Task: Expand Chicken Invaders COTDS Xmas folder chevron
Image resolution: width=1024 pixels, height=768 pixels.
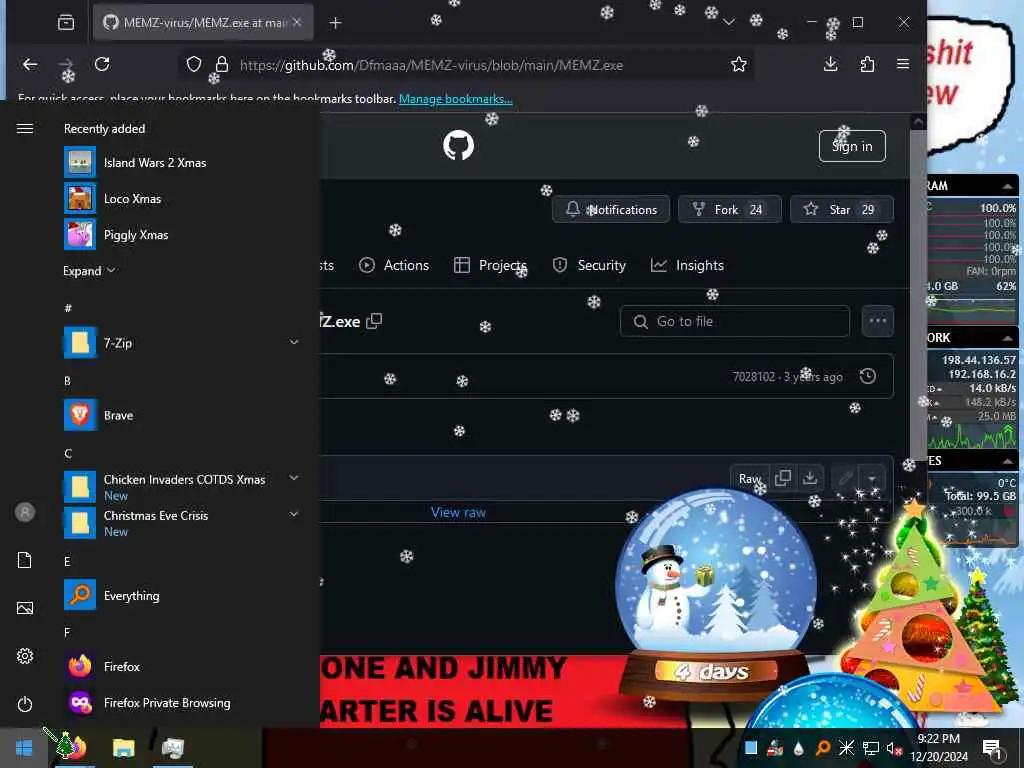Action: pos(294,478)
